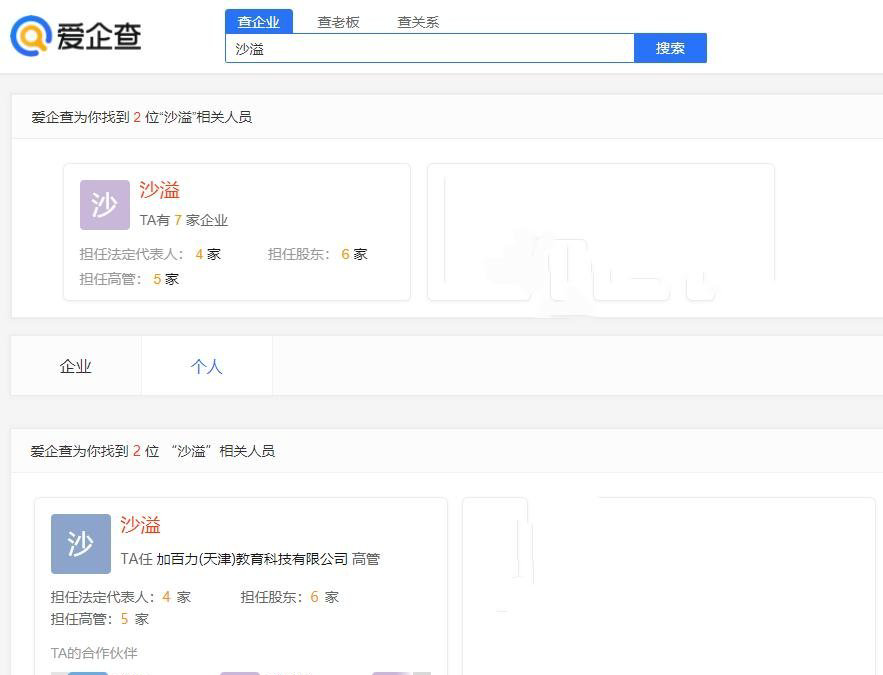
Task: Open the 沙溢 name link in lower card
Action: tap(140, 525)
